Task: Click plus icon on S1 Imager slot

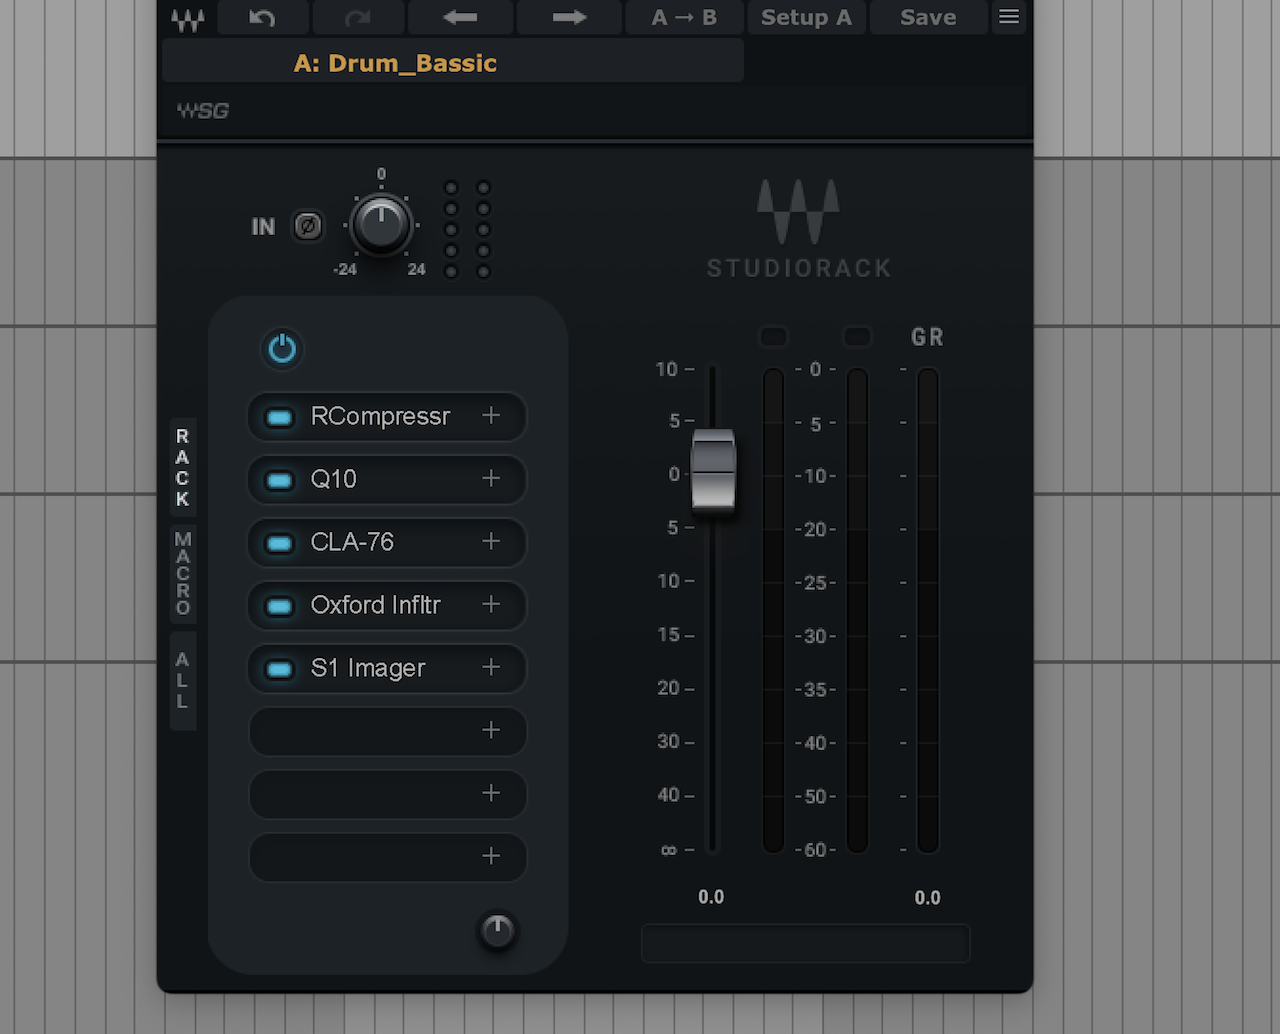Action: (491, 667)
